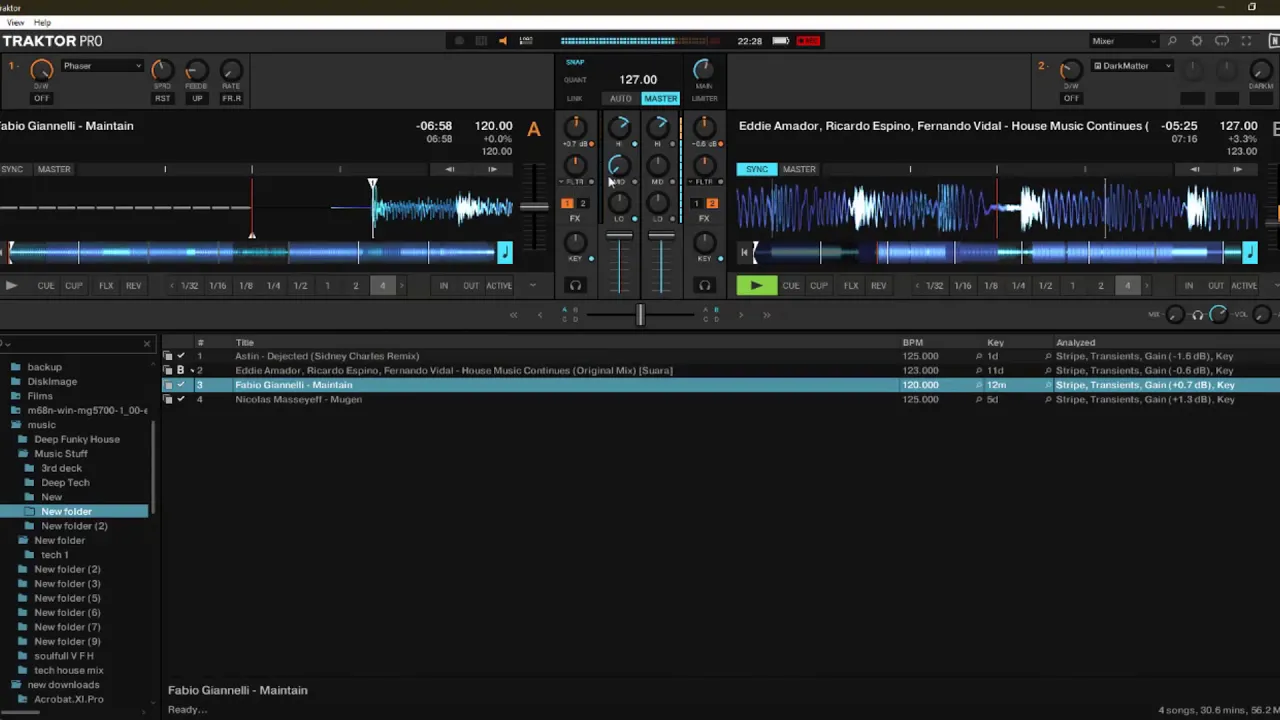Expand deck A advanced panel chevron
This screenshot has width=1280, height=720.
[532, 286]
